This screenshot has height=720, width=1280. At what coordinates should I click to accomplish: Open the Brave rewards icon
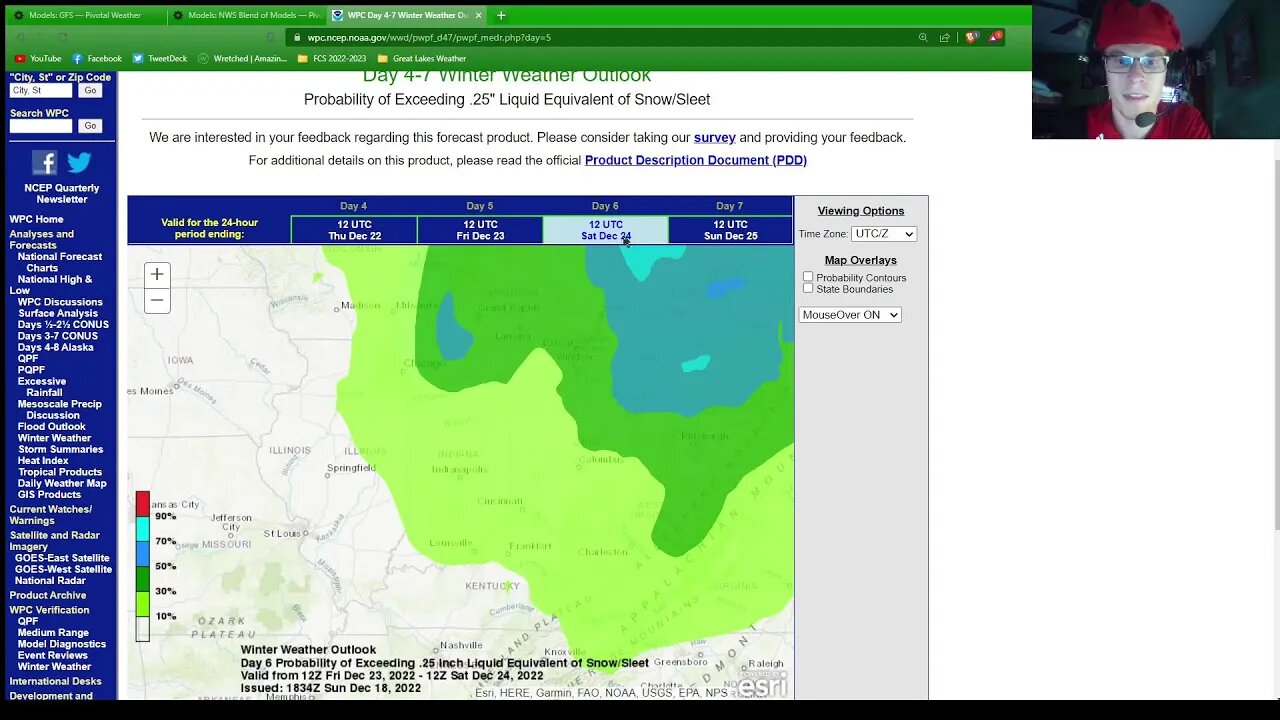pos(996,38)
